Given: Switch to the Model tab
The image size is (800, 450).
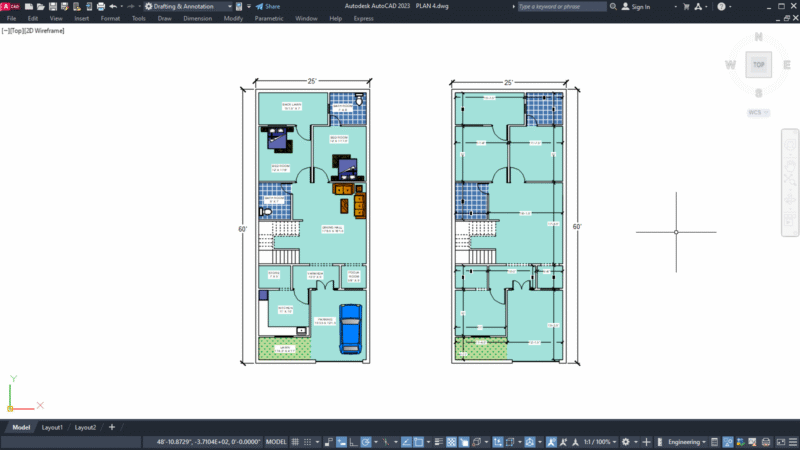Looking at the screenshot, I should tap(21, 428).
